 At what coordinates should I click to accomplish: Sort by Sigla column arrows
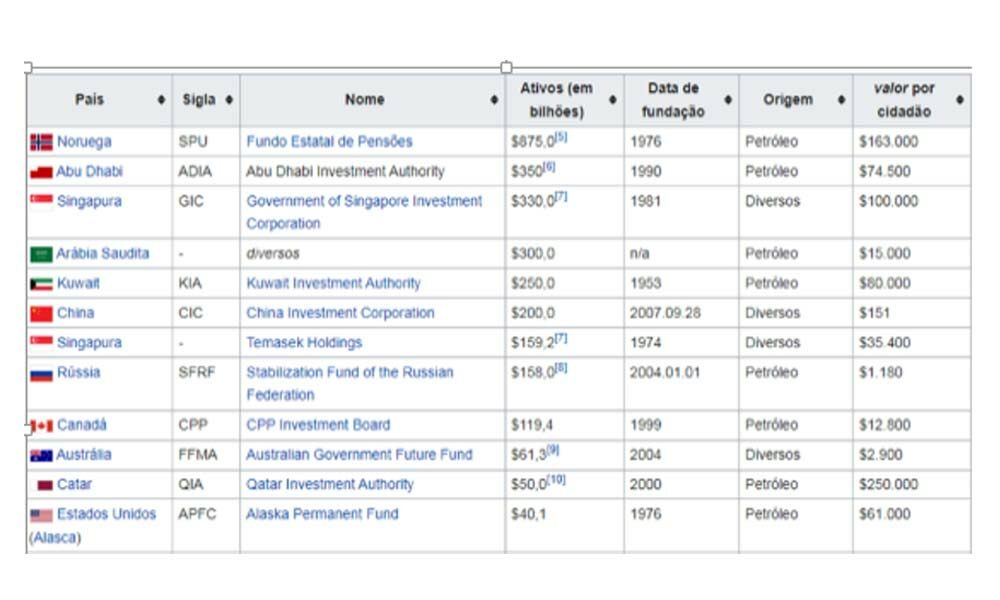pos(229,99)
